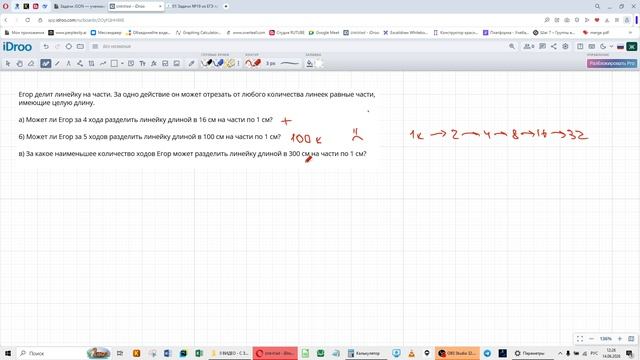This screenshot has height=360, width=640.
Task: Open the fill color bucket
Action: pos(310,63)
